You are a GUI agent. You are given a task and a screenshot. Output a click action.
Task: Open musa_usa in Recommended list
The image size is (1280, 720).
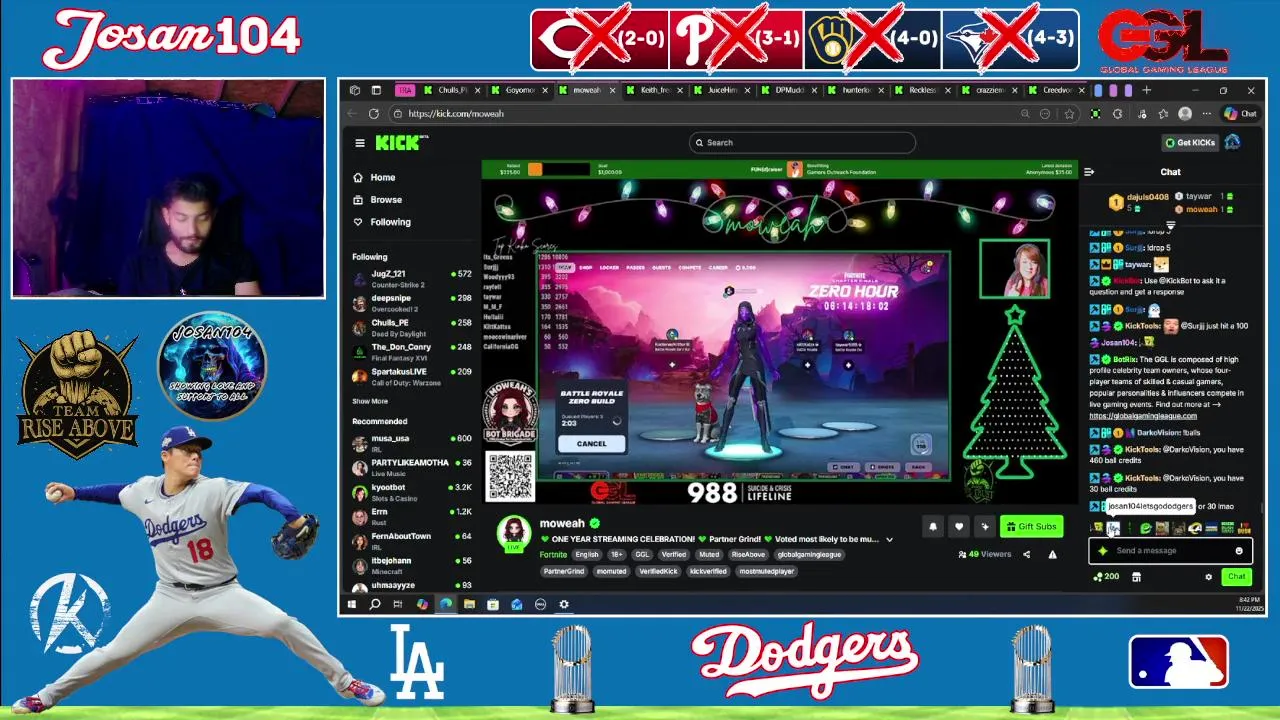click(412, 443)
